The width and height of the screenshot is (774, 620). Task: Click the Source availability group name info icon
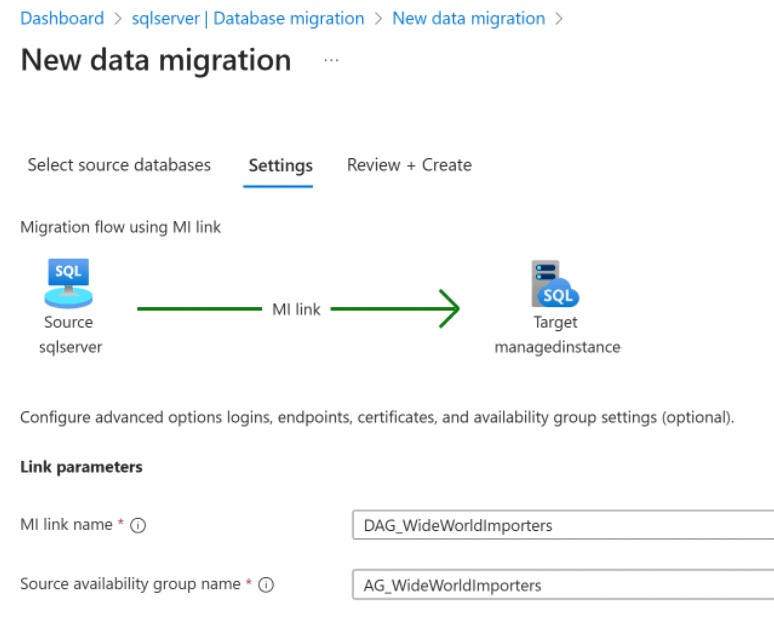point(266,586)
